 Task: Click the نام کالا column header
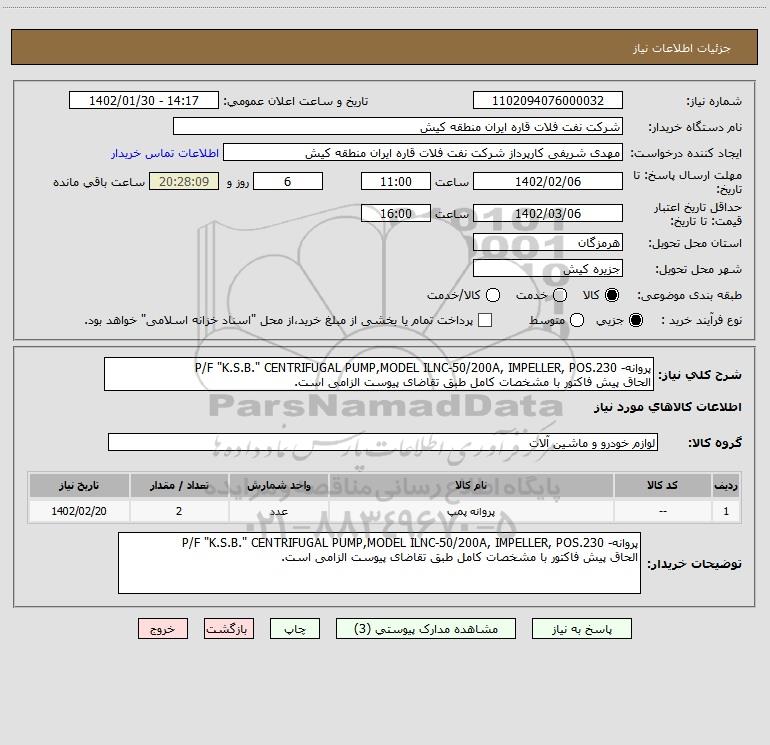pyautogui.click(x=471, y=486)
